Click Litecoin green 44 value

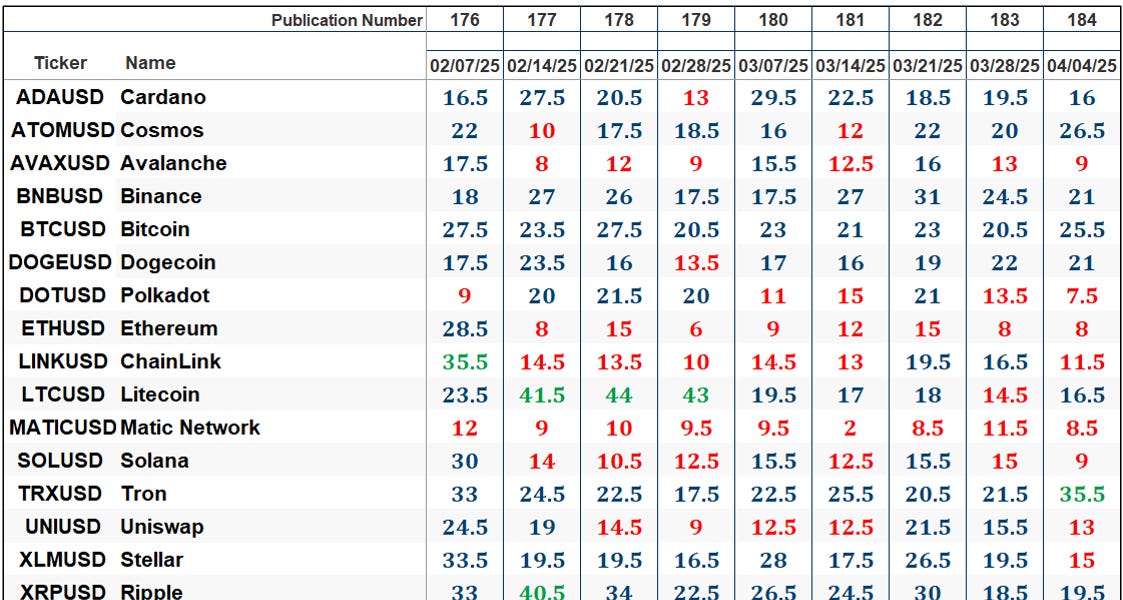[619, 395]
